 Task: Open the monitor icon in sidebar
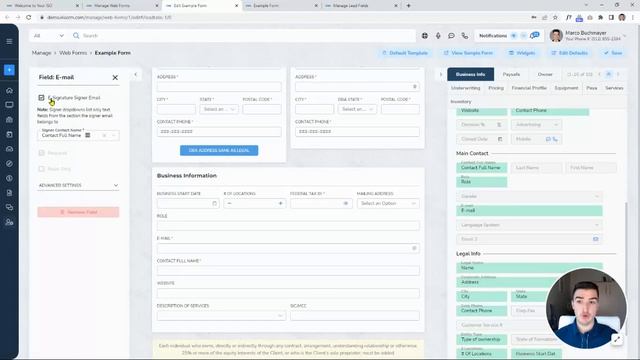(x=9, y=105)
